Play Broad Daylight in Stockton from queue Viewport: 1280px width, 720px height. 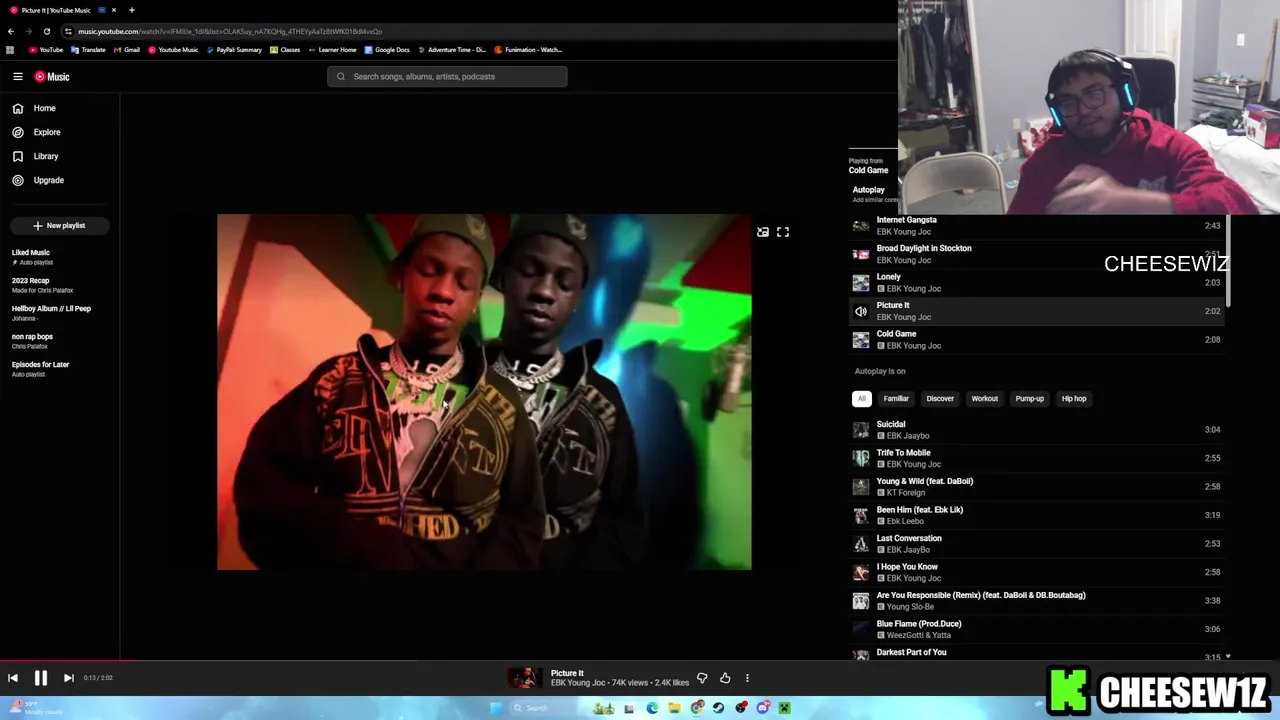click(x=1035, y=254)
